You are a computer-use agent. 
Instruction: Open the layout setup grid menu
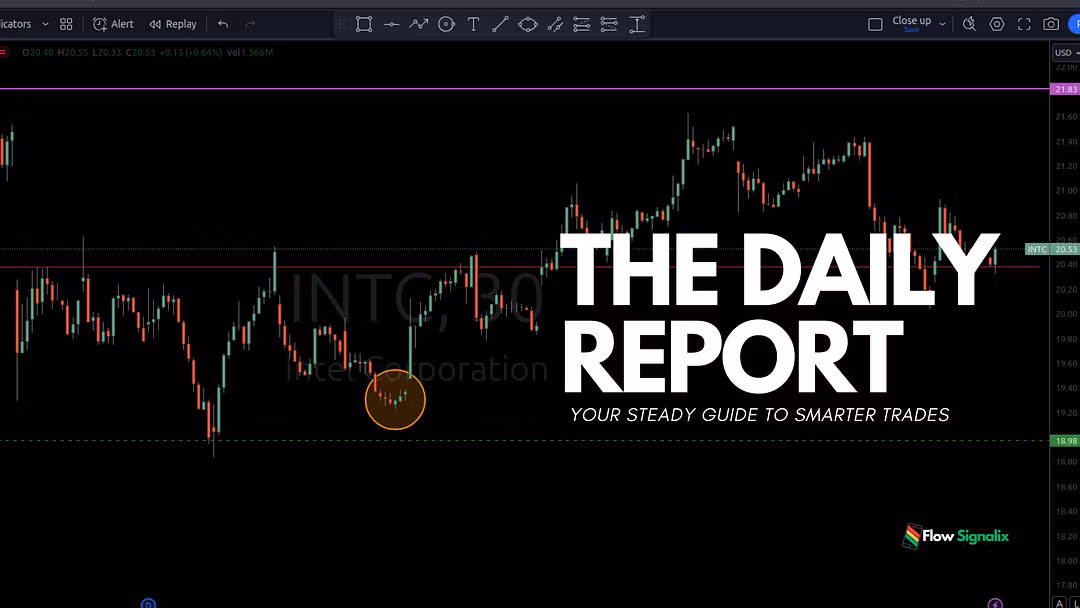(x=66, y=24)
